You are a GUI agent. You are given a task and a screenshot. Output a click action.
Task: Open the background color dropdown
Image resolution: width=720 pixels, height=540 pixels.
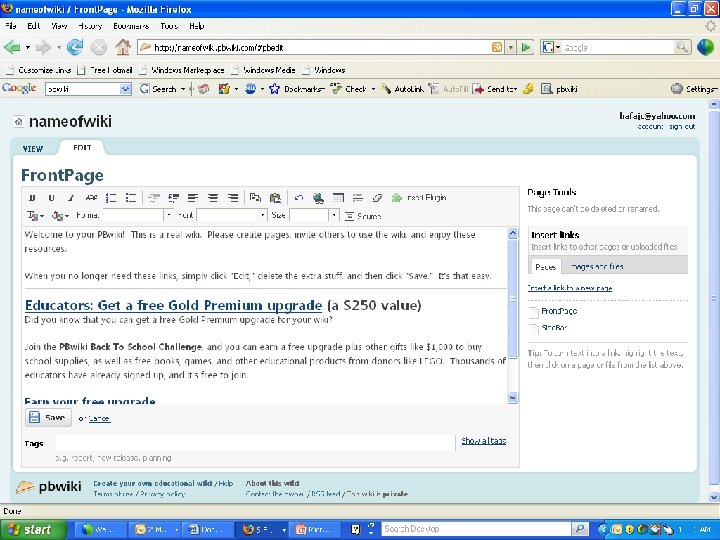(x=60, y=216)
